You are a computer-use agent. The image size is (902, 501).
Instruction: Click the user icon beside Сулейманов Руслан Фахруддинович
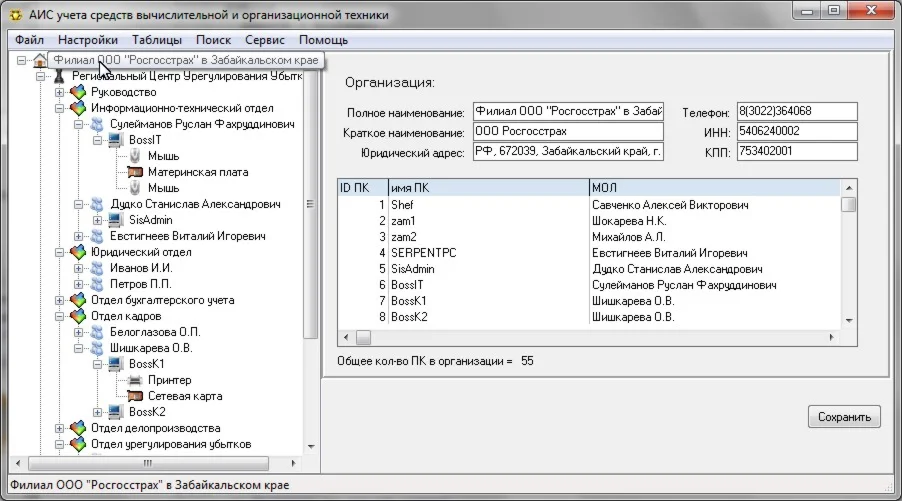coord(97,125)
